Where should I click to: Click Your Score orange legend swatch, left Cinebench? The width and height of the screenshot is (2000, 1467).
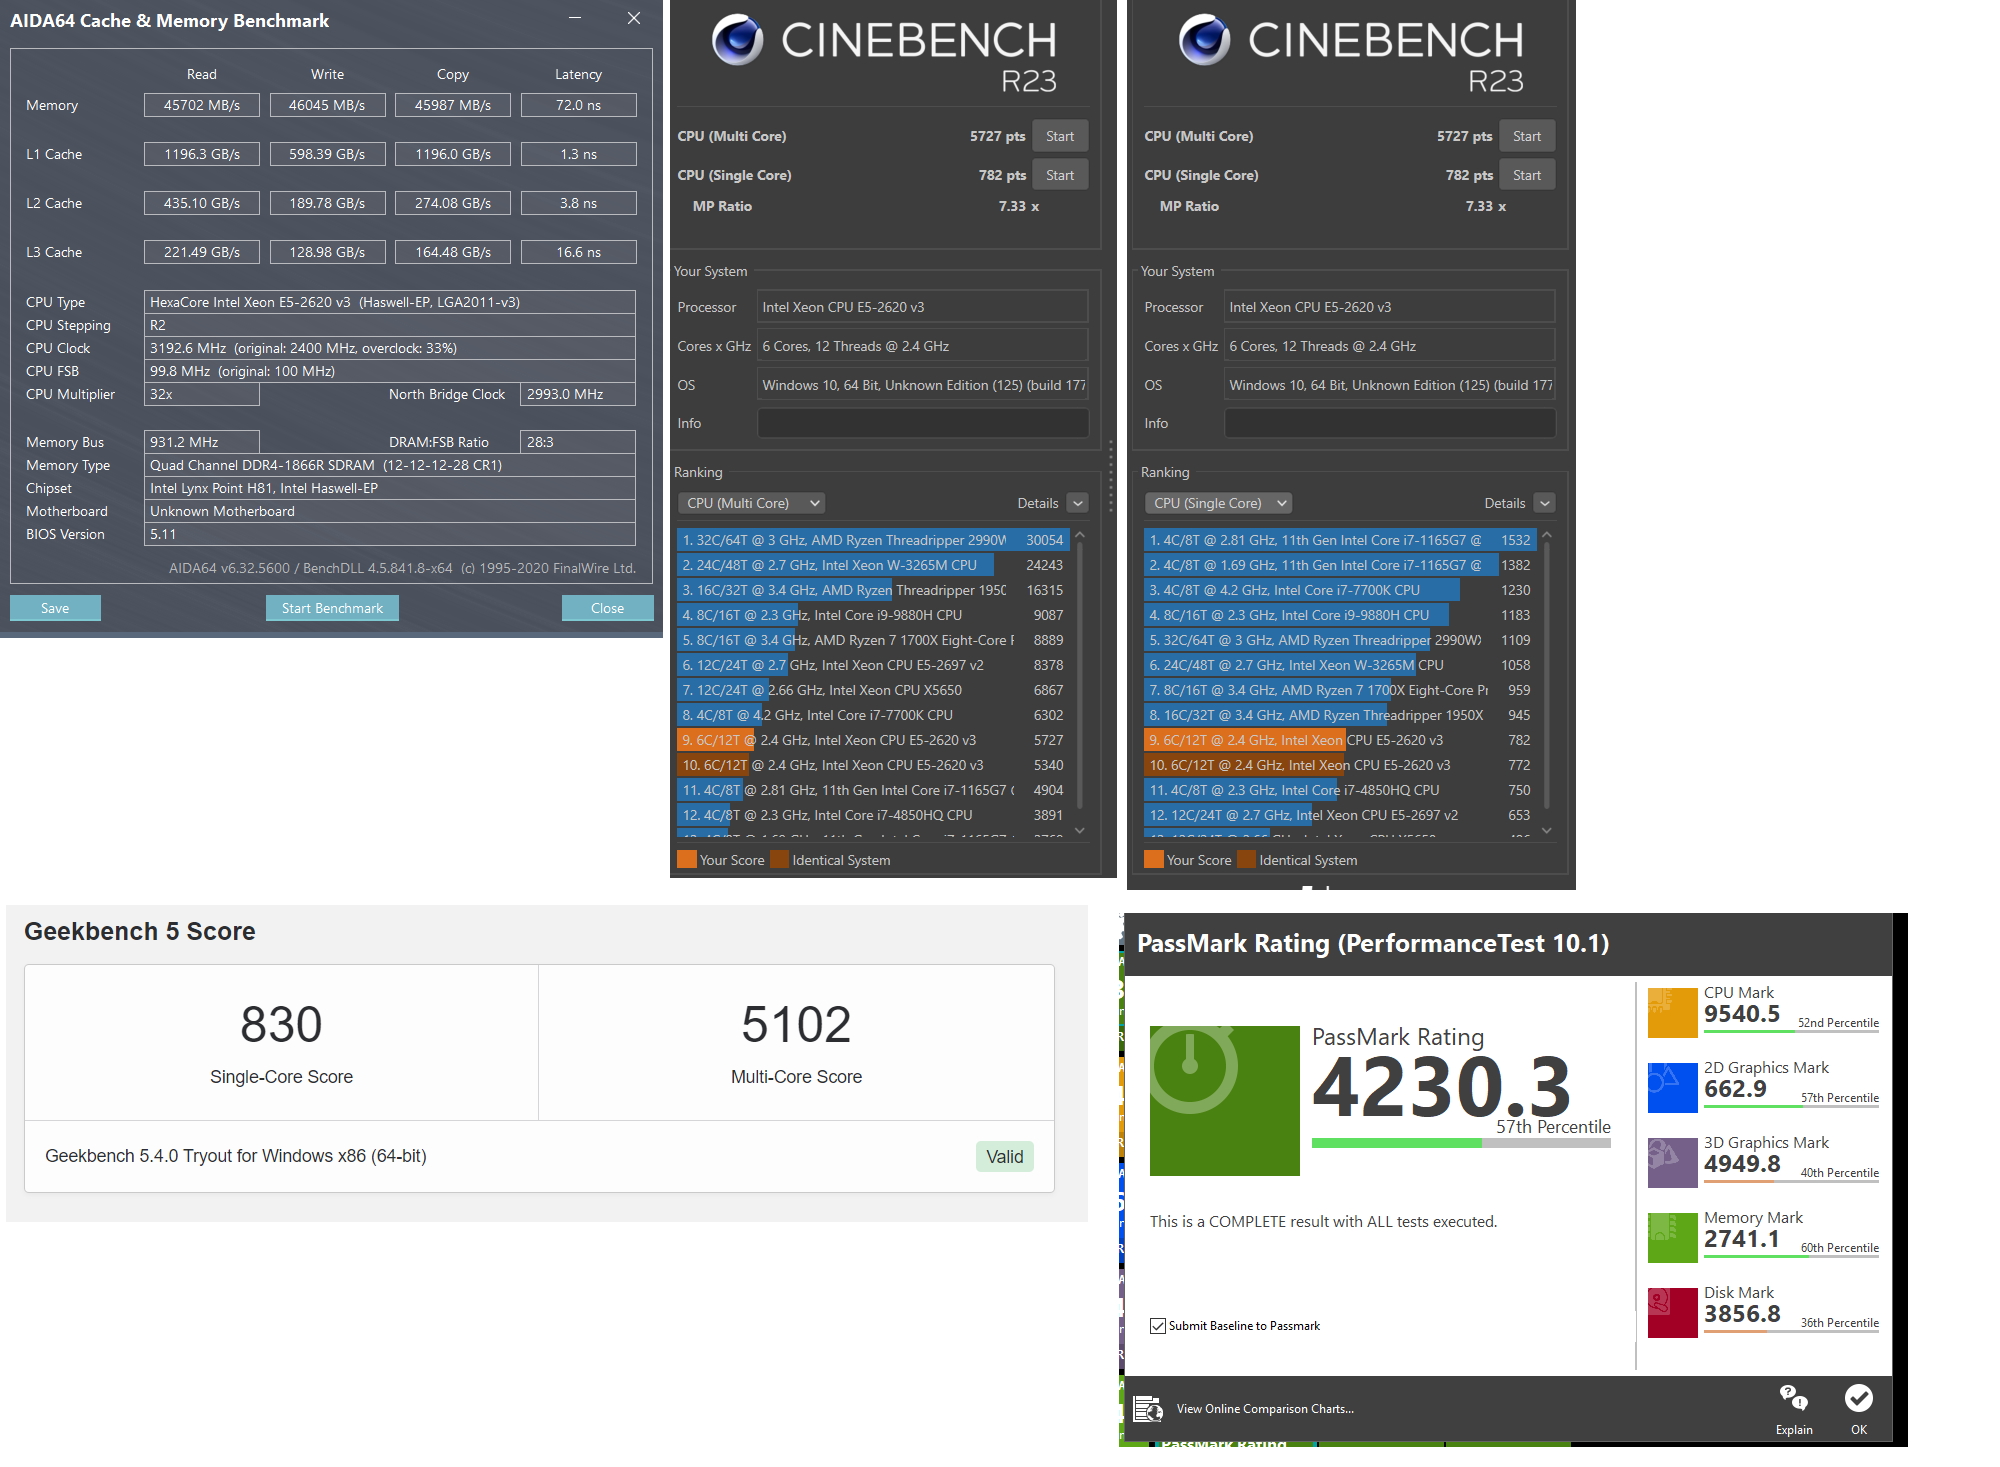point(686,859)
